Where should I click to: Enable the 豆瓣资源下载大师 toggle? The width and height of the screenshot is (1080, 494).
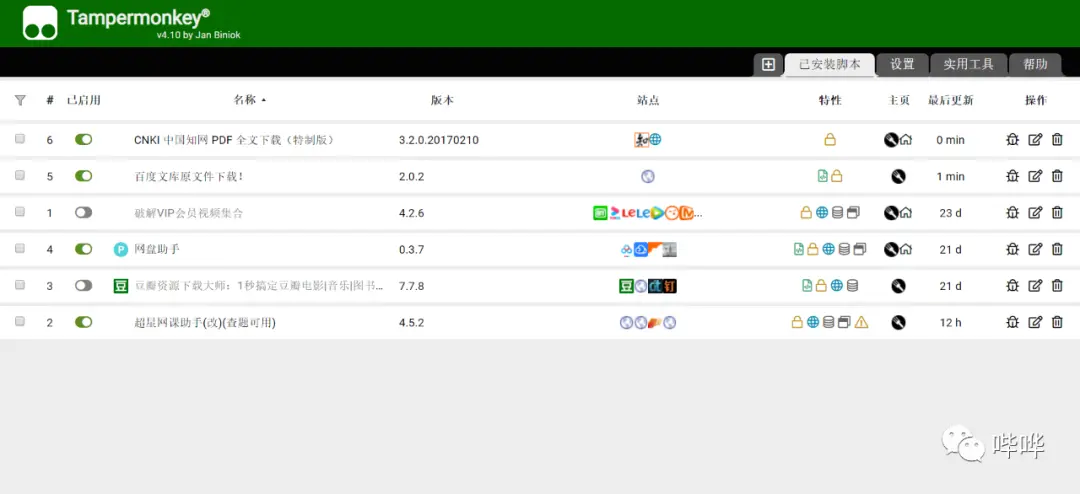pyautogui.click(x=83, y=285)
